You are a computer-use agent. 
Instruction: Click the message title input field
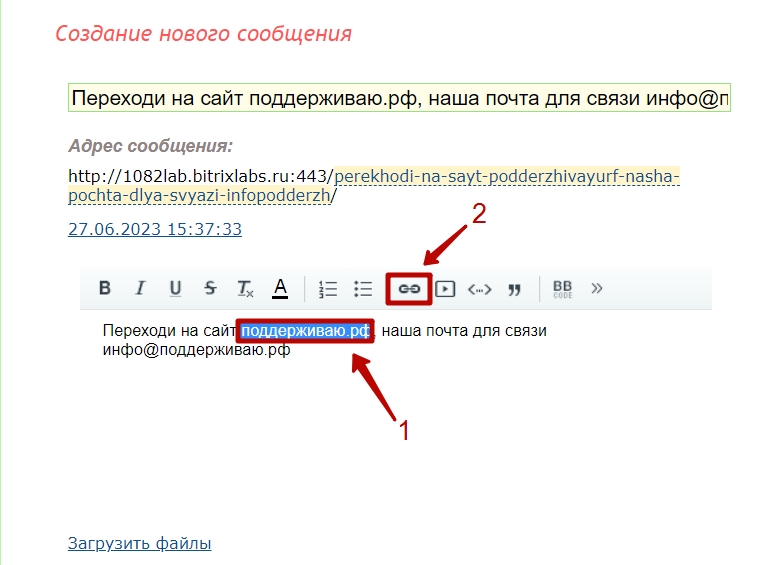click(x=399, y=98)
